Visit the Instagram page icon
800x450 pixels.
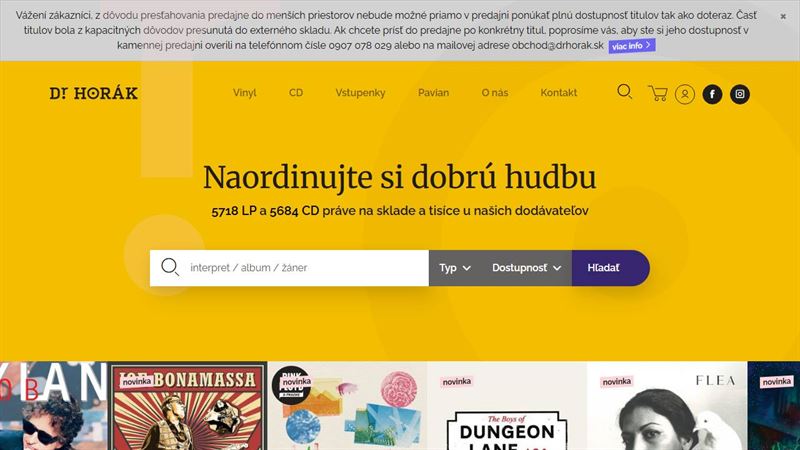[x=740, y=94]
